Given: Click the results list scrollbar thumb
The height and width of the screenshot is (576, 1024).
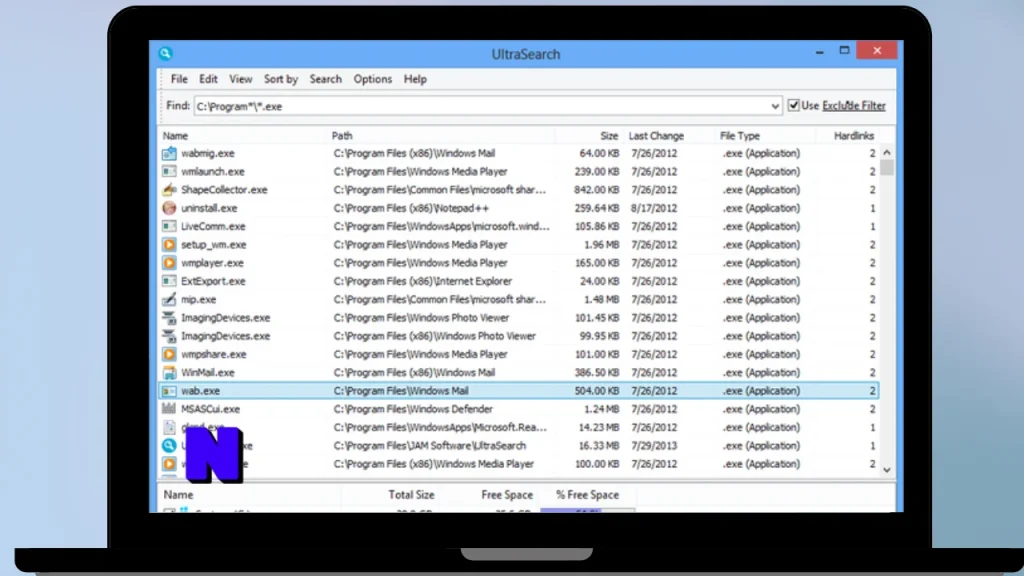Looking at the screenshot, I should (x=887, y=167).
